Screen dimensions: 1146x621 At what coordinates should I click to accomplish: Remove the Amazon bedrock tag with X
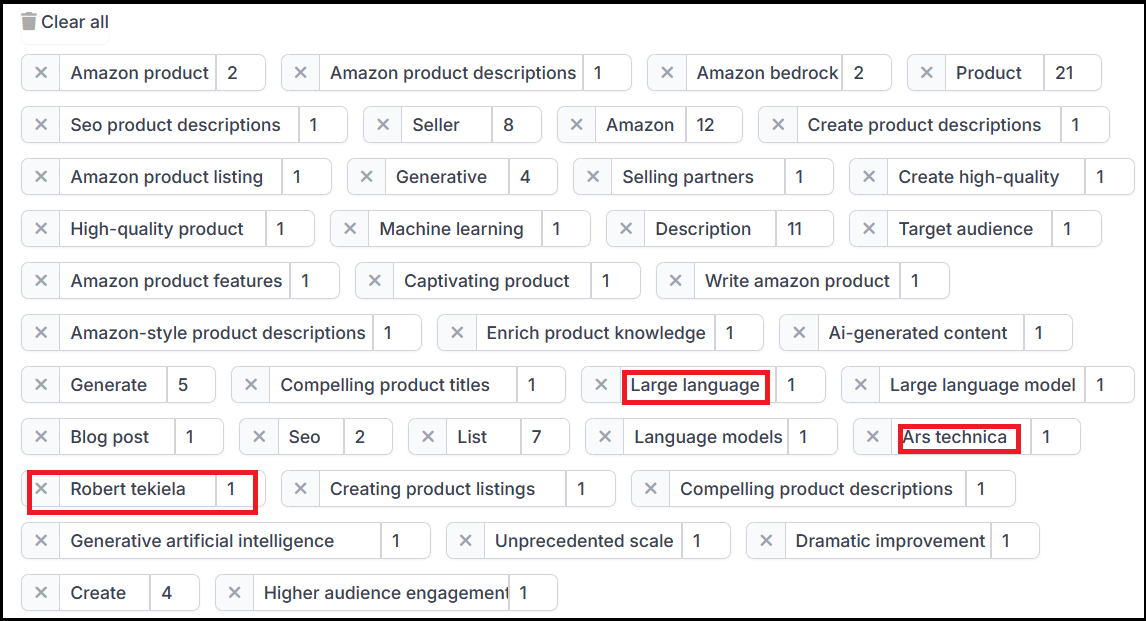(666, 72)
